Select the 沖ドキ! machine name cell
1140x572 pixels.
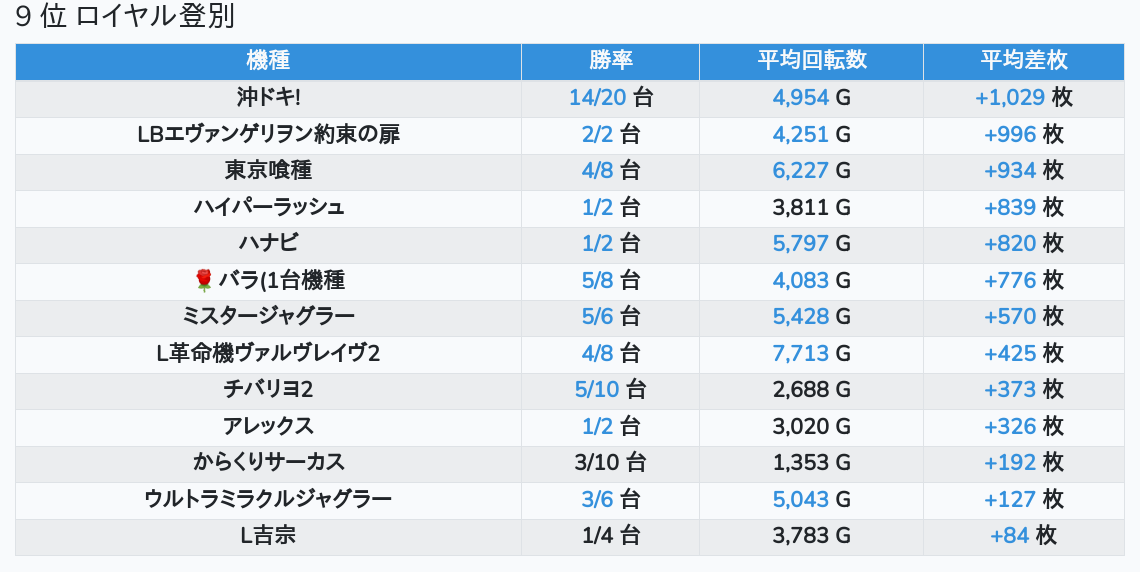(x=268, y=98)
